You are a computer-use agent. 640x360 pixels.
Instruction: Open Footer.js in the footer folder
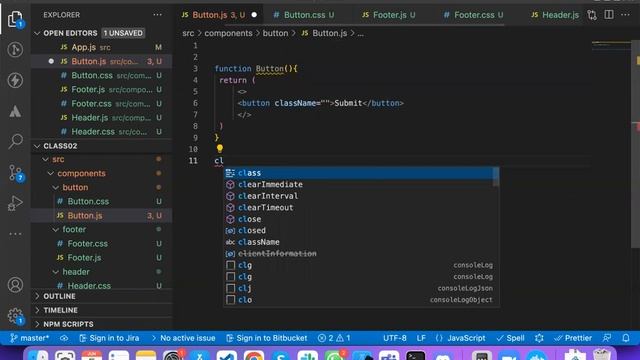102,258
